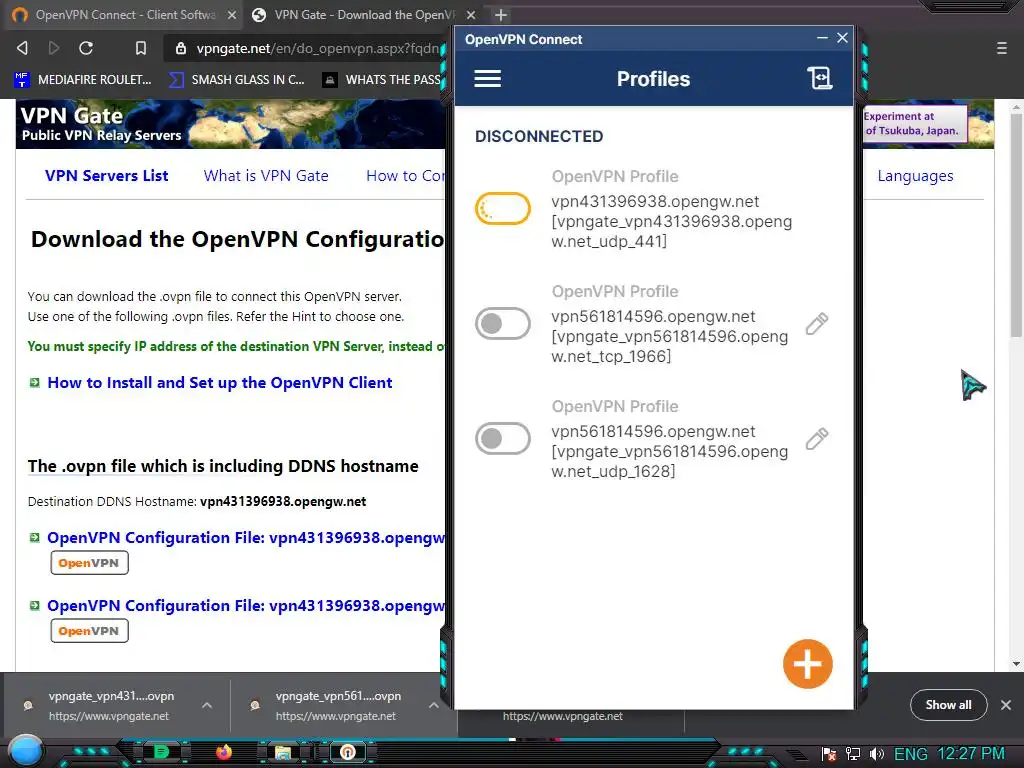Click the scrollbar down arrow
This screenshot has height=768, width=1024.
tap(1016, 664)
